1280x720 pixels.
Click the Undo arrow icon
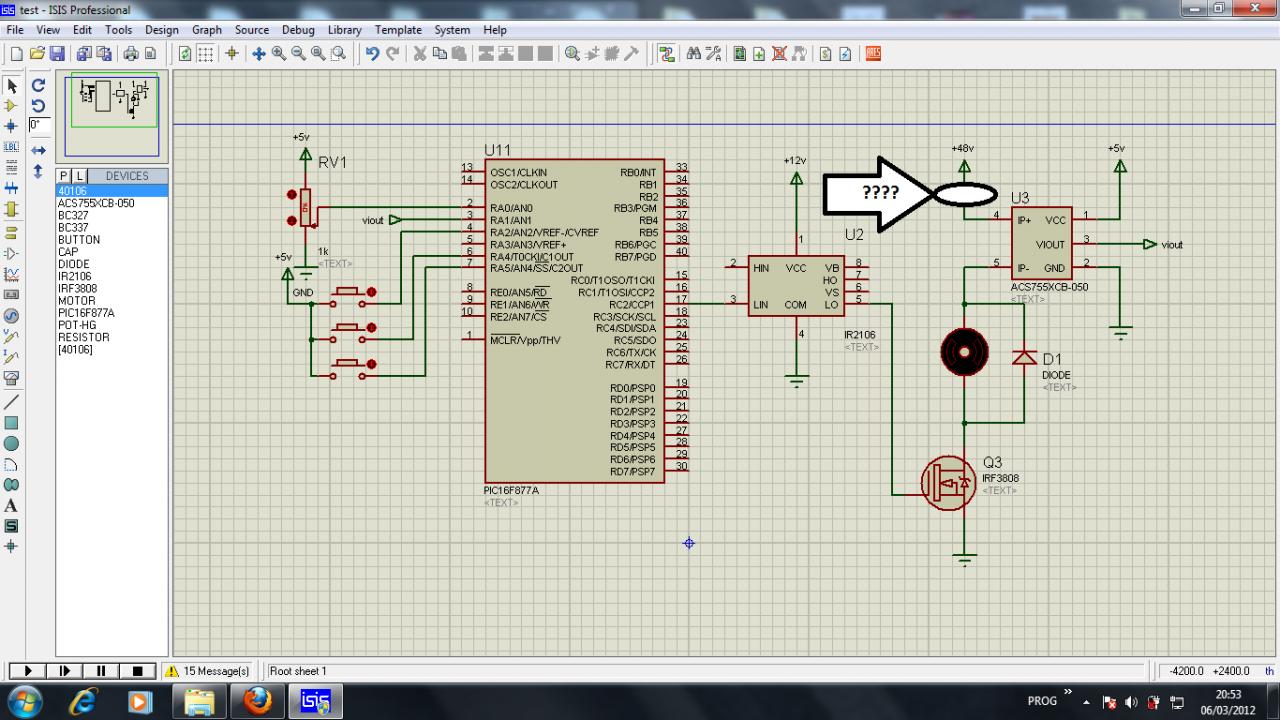[372, 54]
